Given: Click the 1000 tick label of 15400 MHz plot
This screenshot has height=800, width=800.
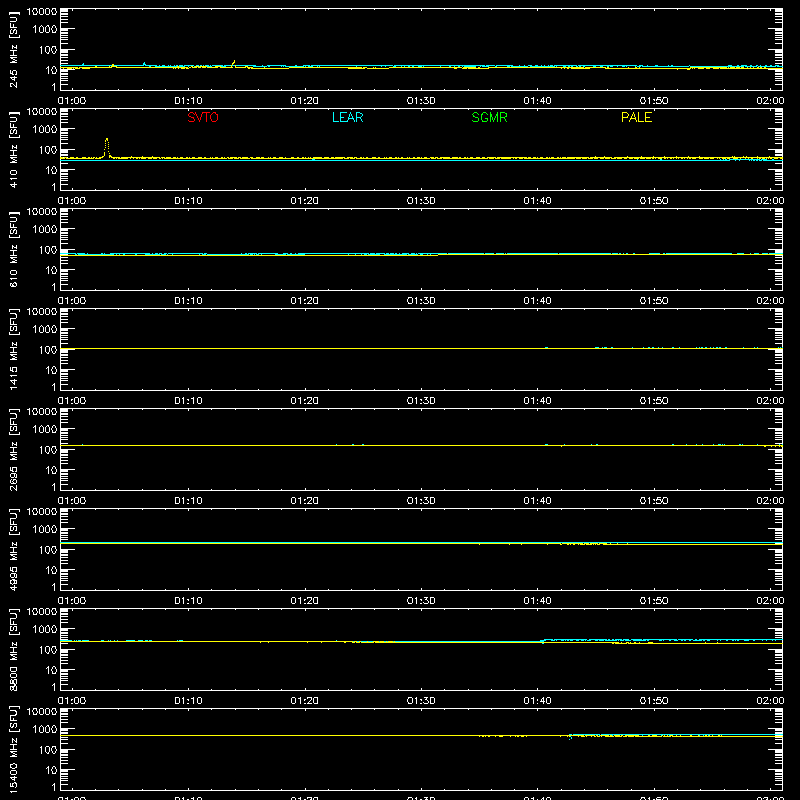Looking at the screenshot, I should pos(45,730).
